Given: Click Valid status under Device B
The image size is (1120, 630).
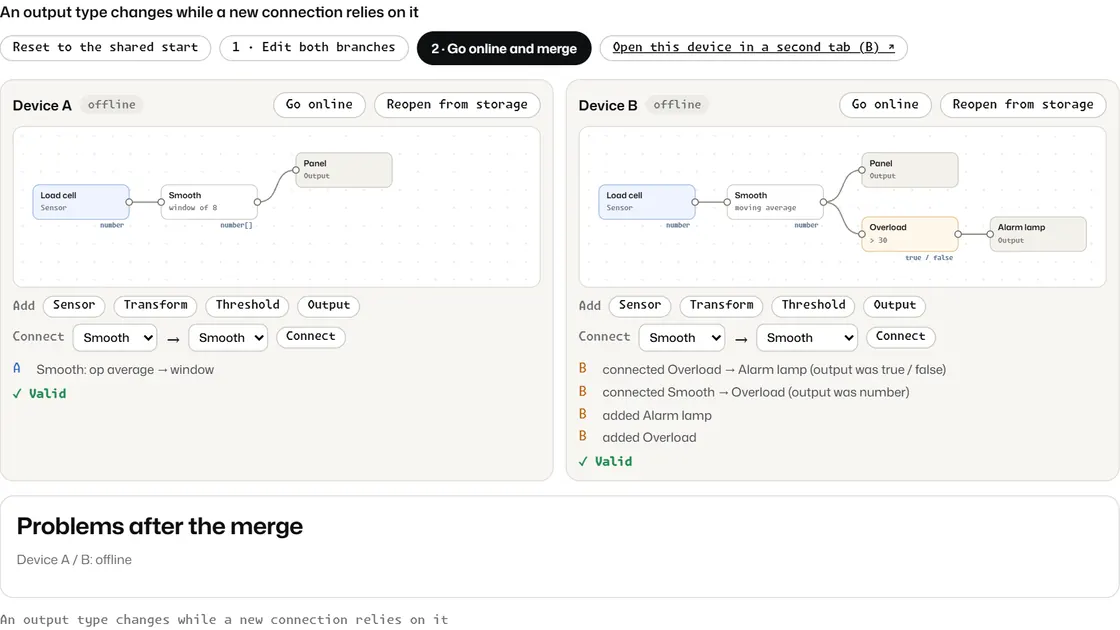Looking at the screenshot, I should (x=605, y=461).
